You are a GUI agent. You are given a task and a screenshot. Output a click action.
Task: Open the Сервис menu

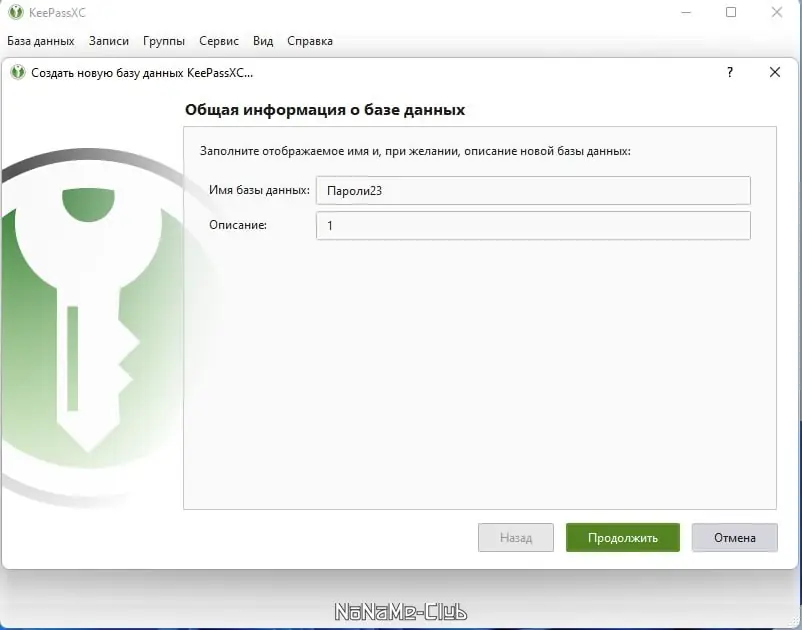point(219,41)
